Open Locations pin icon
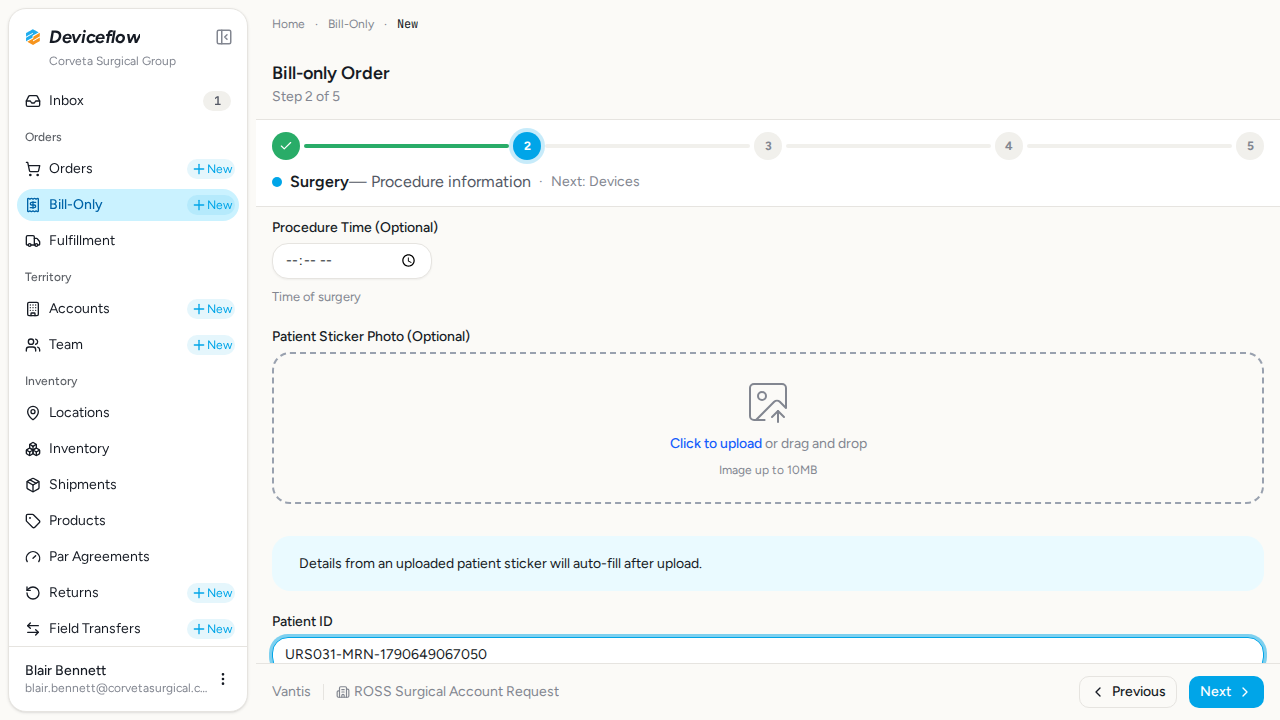1280x720 pixels. coord(33,413)
